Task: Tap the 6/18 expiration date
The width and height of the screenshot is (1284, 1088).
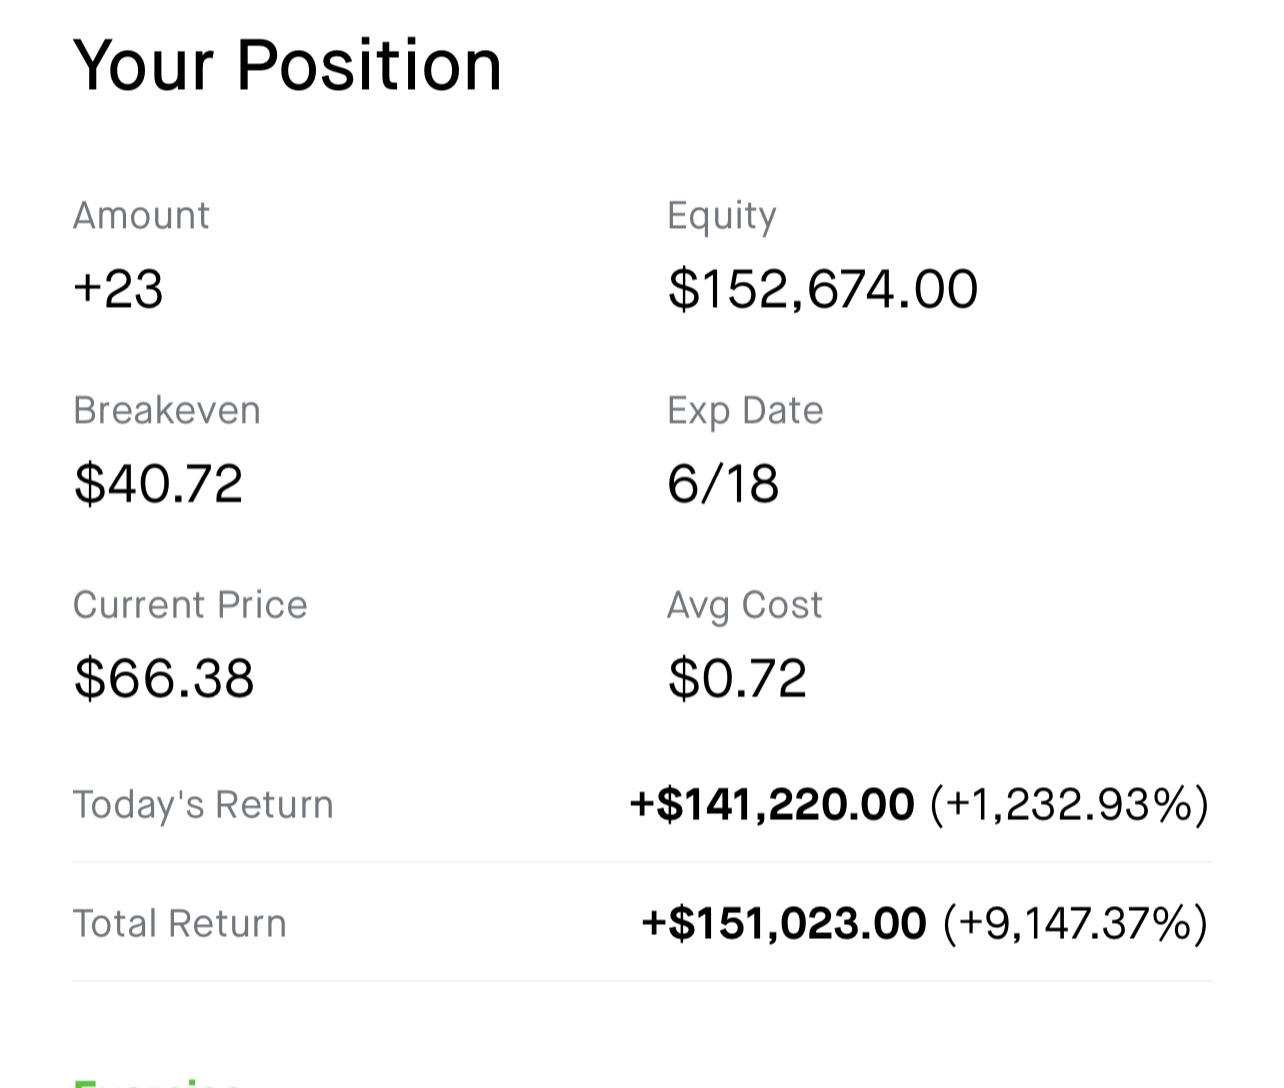Action: coord(722,484)
